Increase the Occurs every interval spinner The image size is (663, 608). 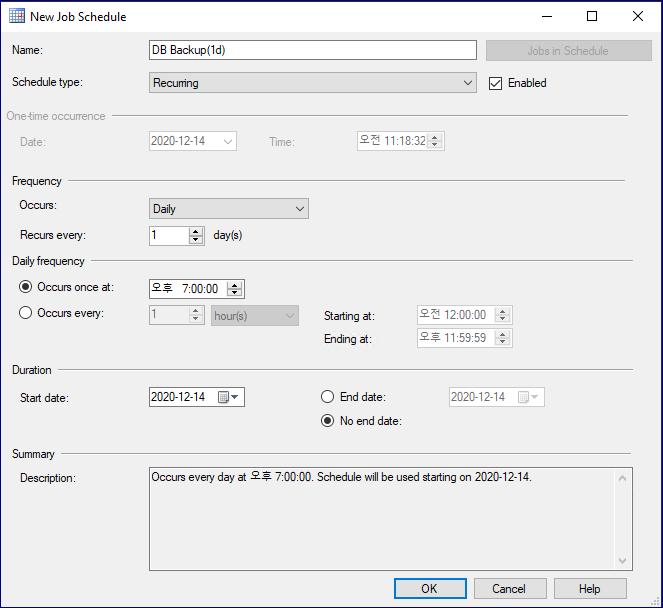(x=195, y=311)
